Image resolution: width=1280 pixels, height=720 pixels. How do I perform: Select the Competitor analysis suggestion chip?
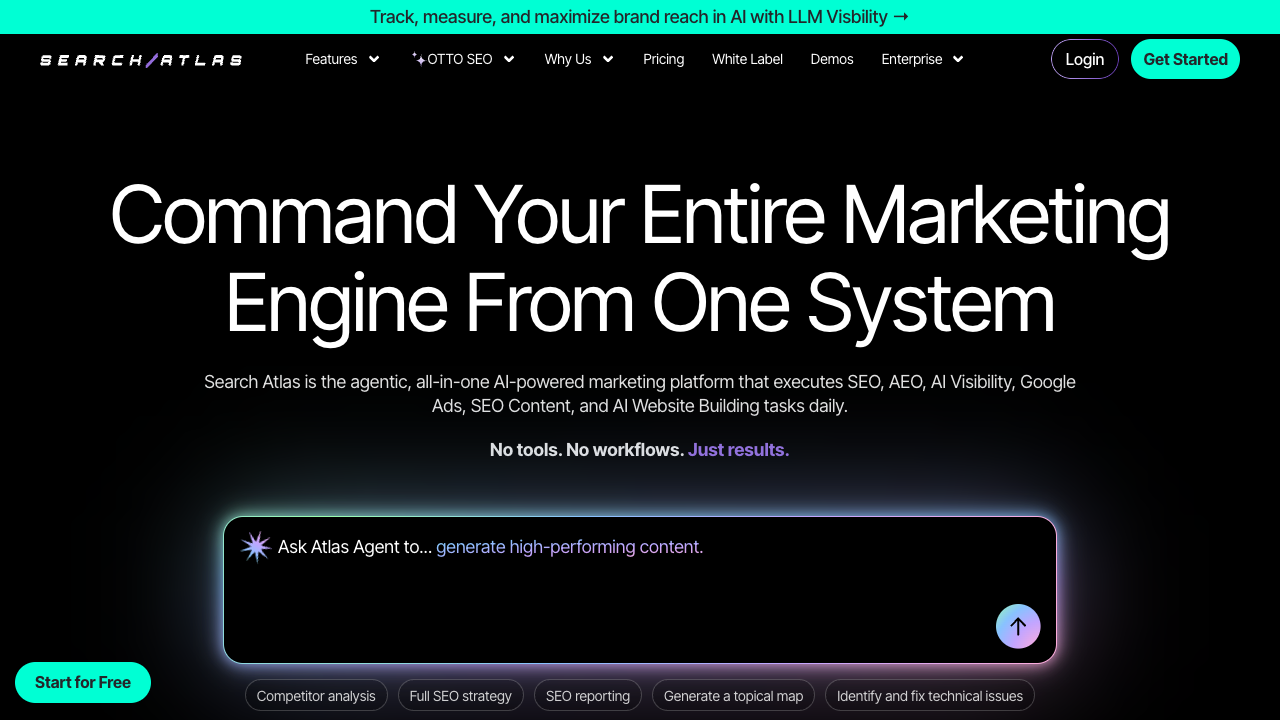316,695
